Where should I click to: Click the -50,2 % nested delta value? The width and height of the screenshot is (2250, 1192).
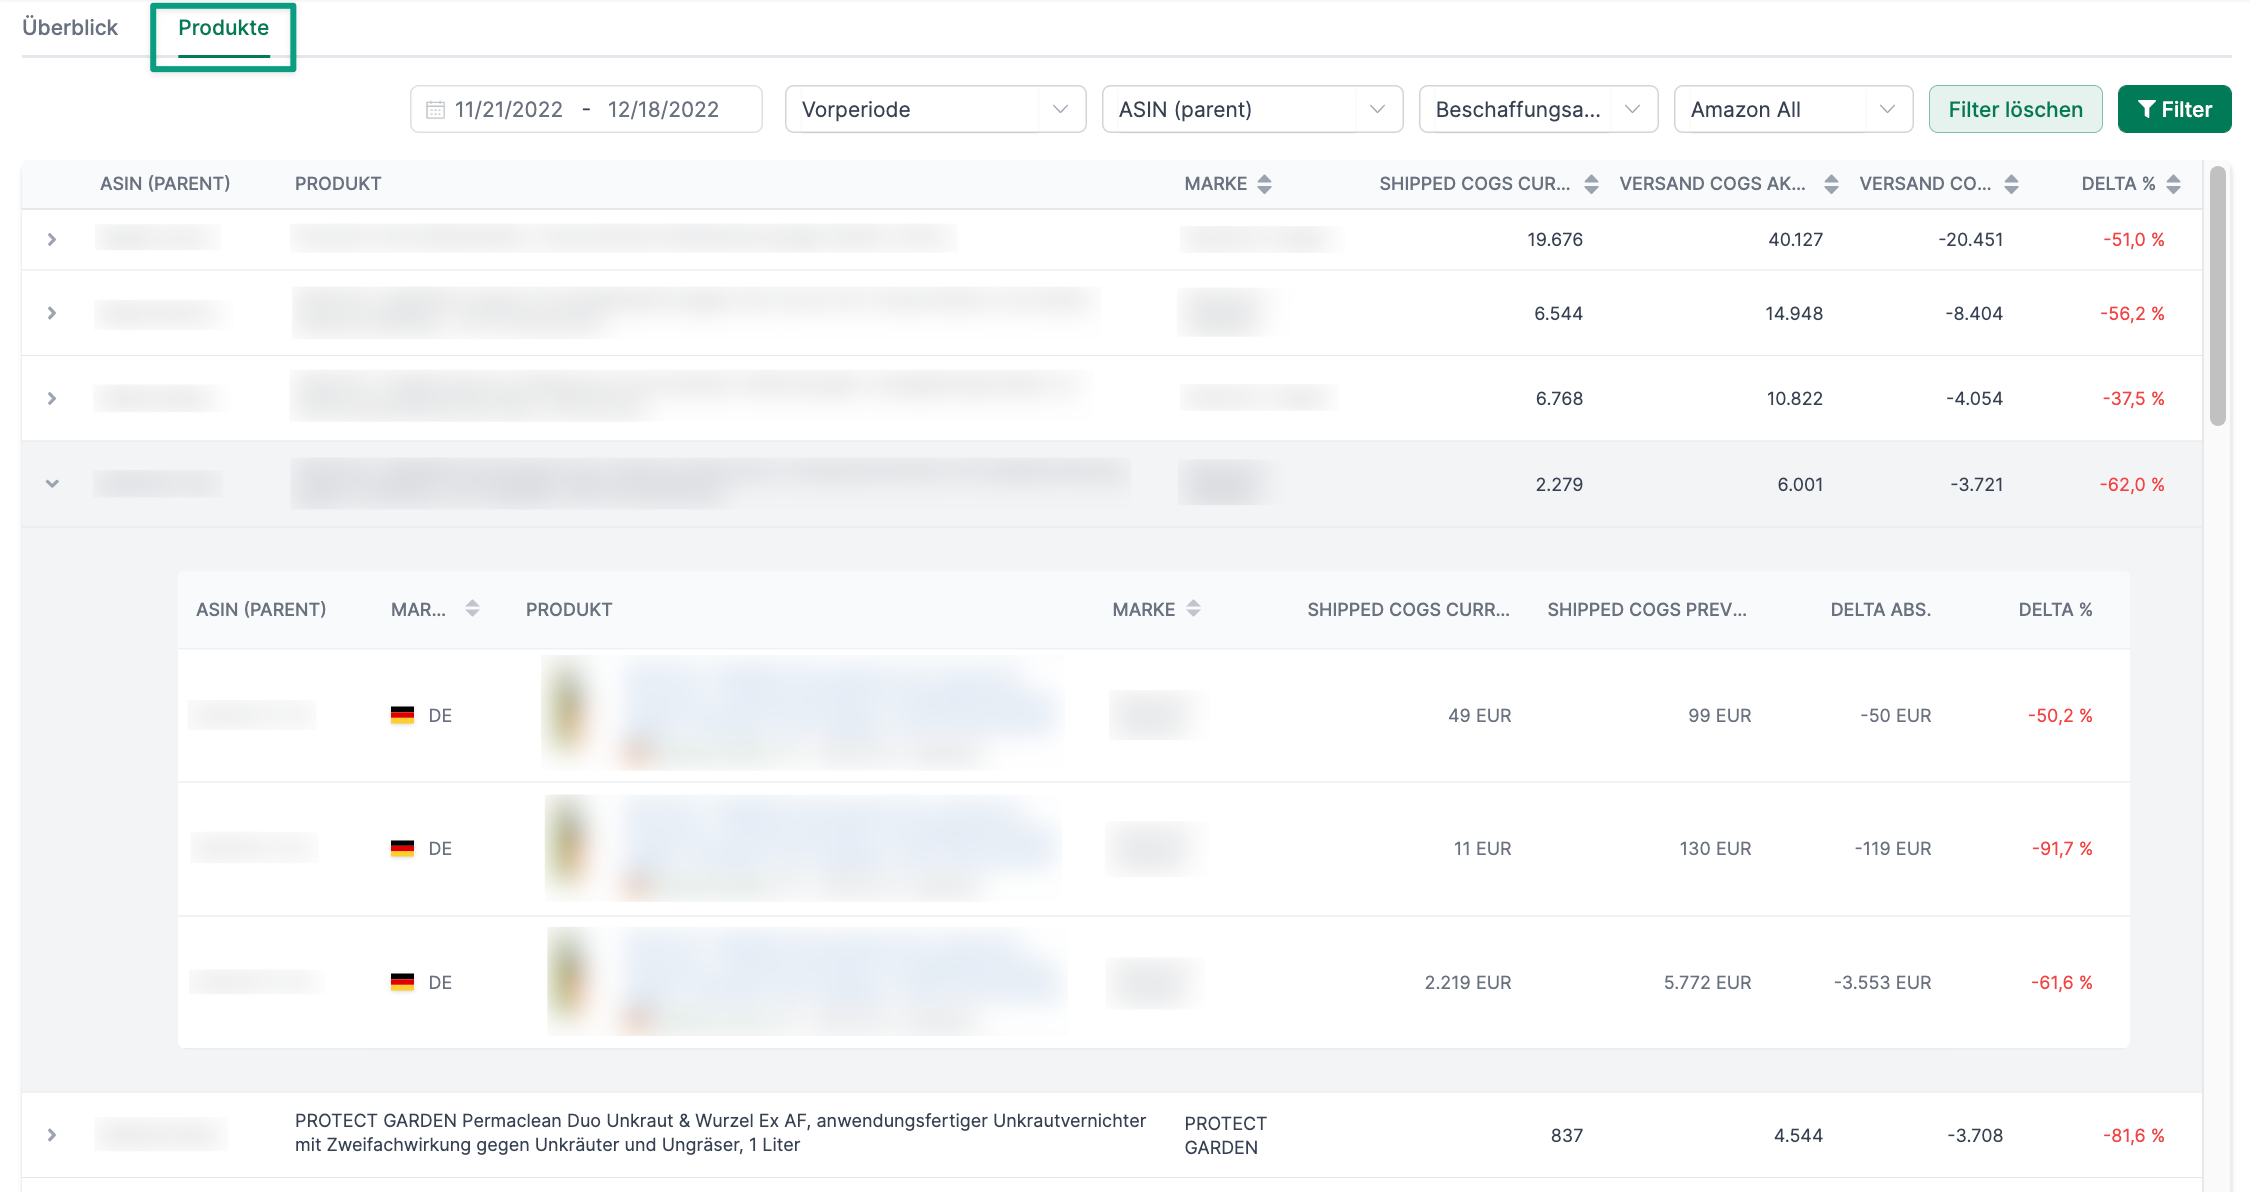pyautogui.click(x=2060, y=716)
